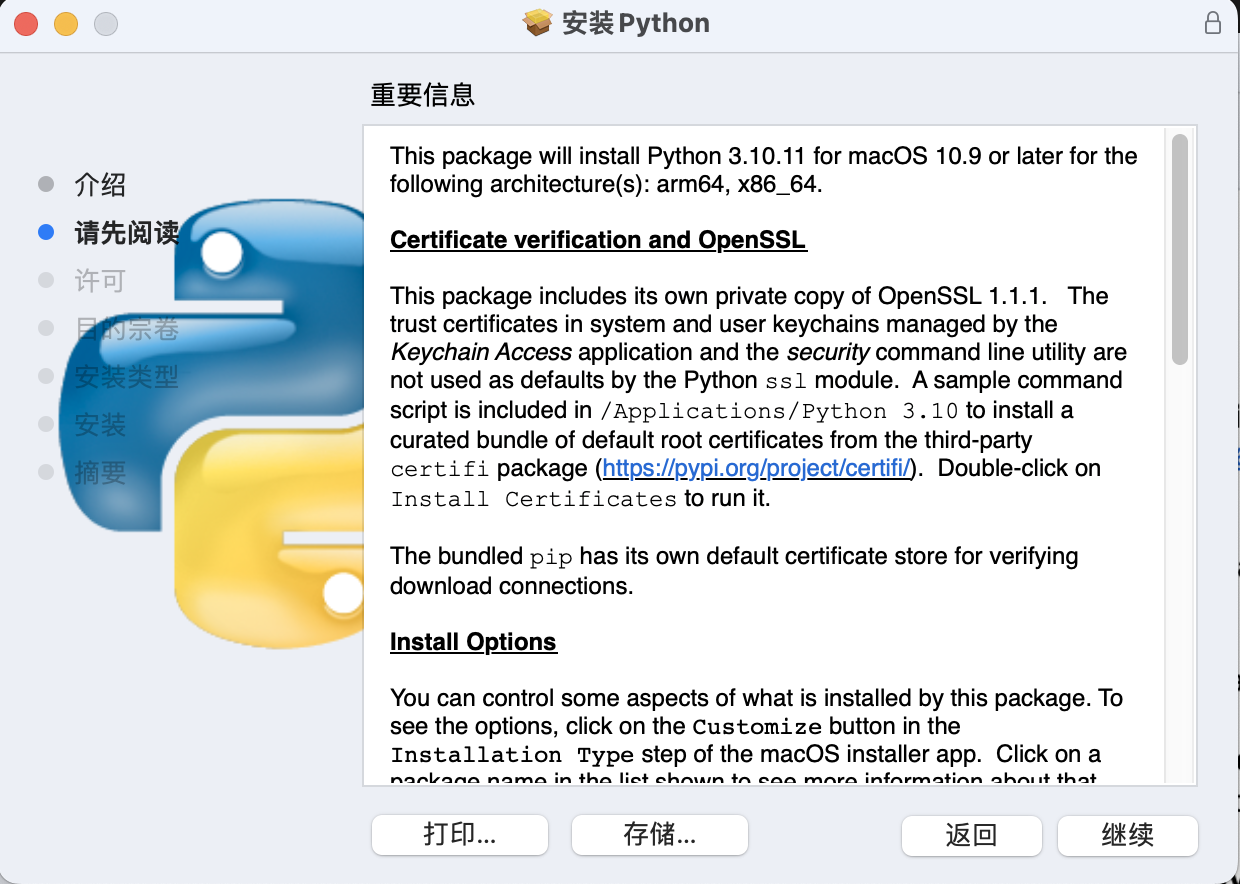Image resolution: width=1240 pixels, height=884 pixels.
Task: Click the lock icon in title bar
Action: click(x=1213, y=23)
